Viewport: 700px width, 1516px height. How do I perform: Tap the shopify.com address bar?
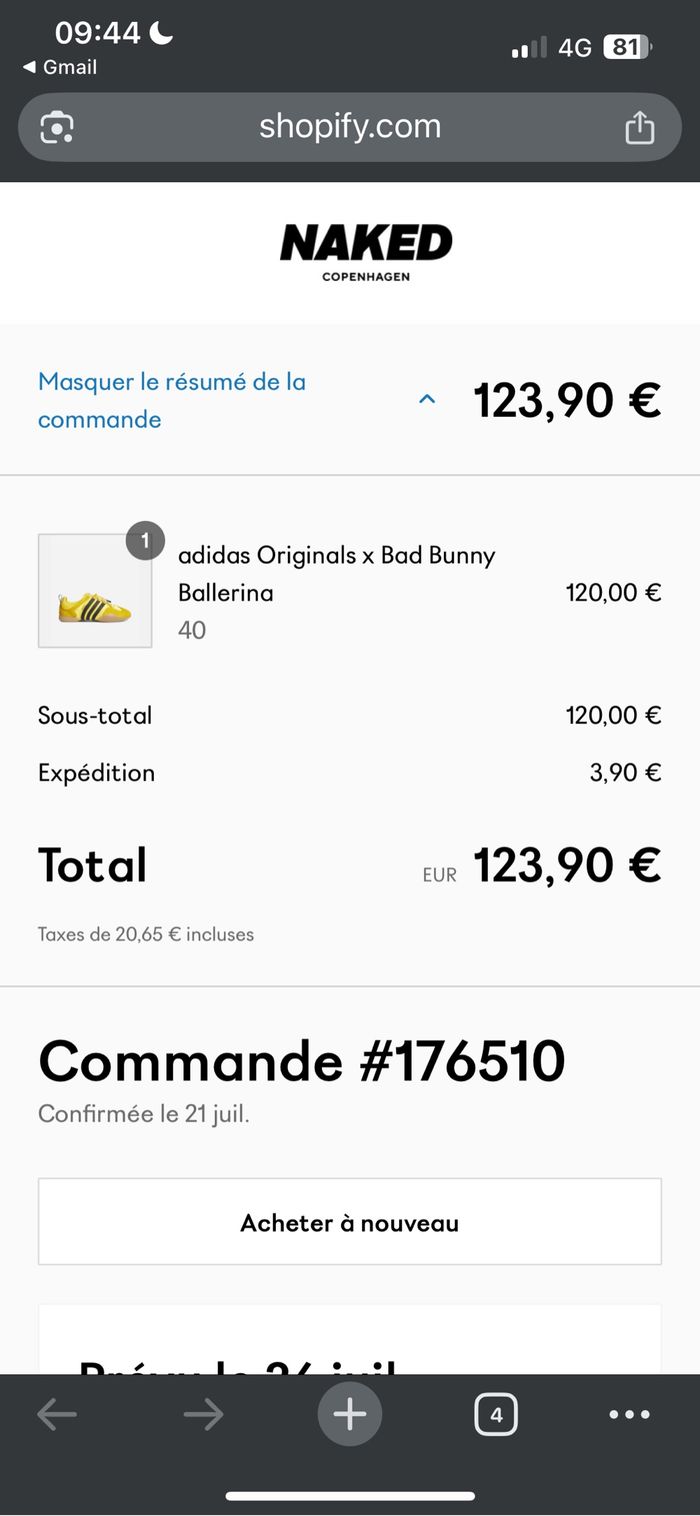pyautogui.click(x=350, y=127)
